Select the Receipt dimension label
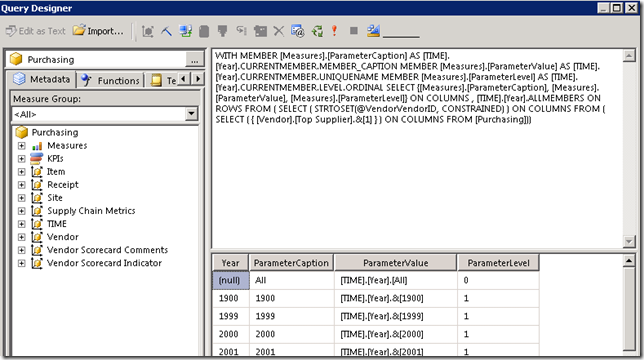This screenshot has width=644, height=360. (x=62, y=185)
